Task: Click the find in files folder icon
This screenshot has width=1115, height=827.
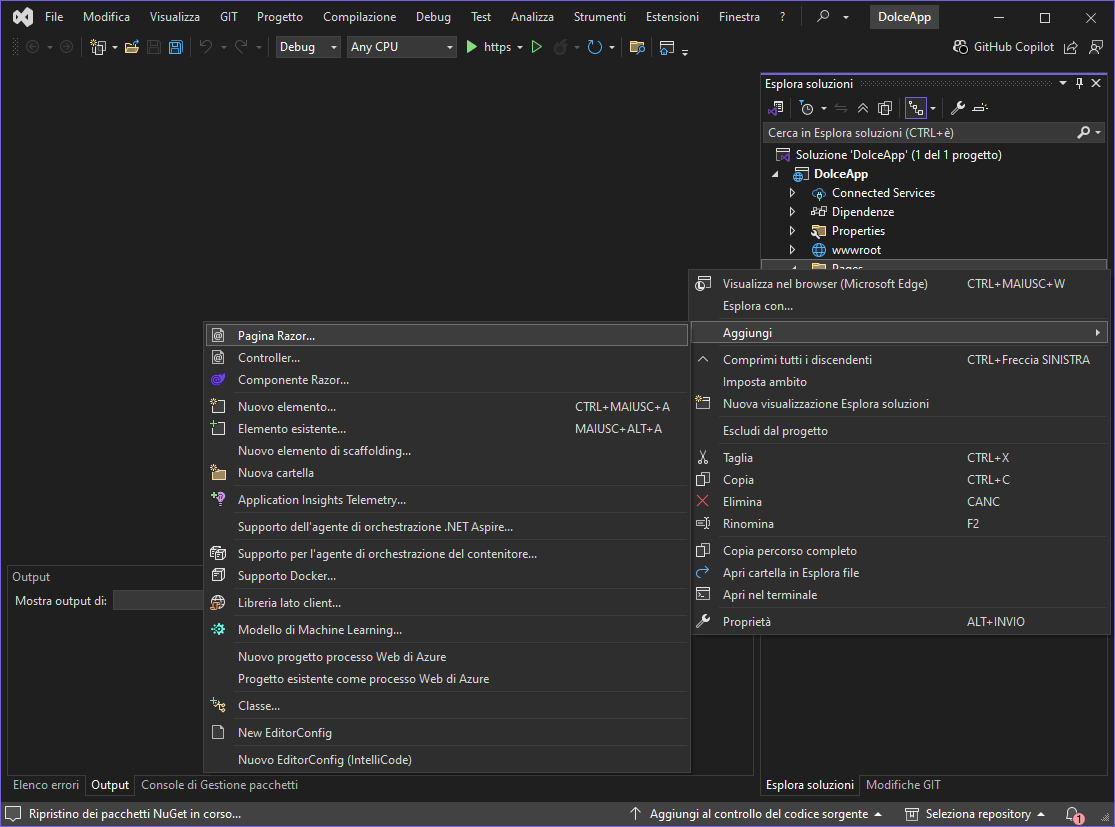Action: pos(637,47)
